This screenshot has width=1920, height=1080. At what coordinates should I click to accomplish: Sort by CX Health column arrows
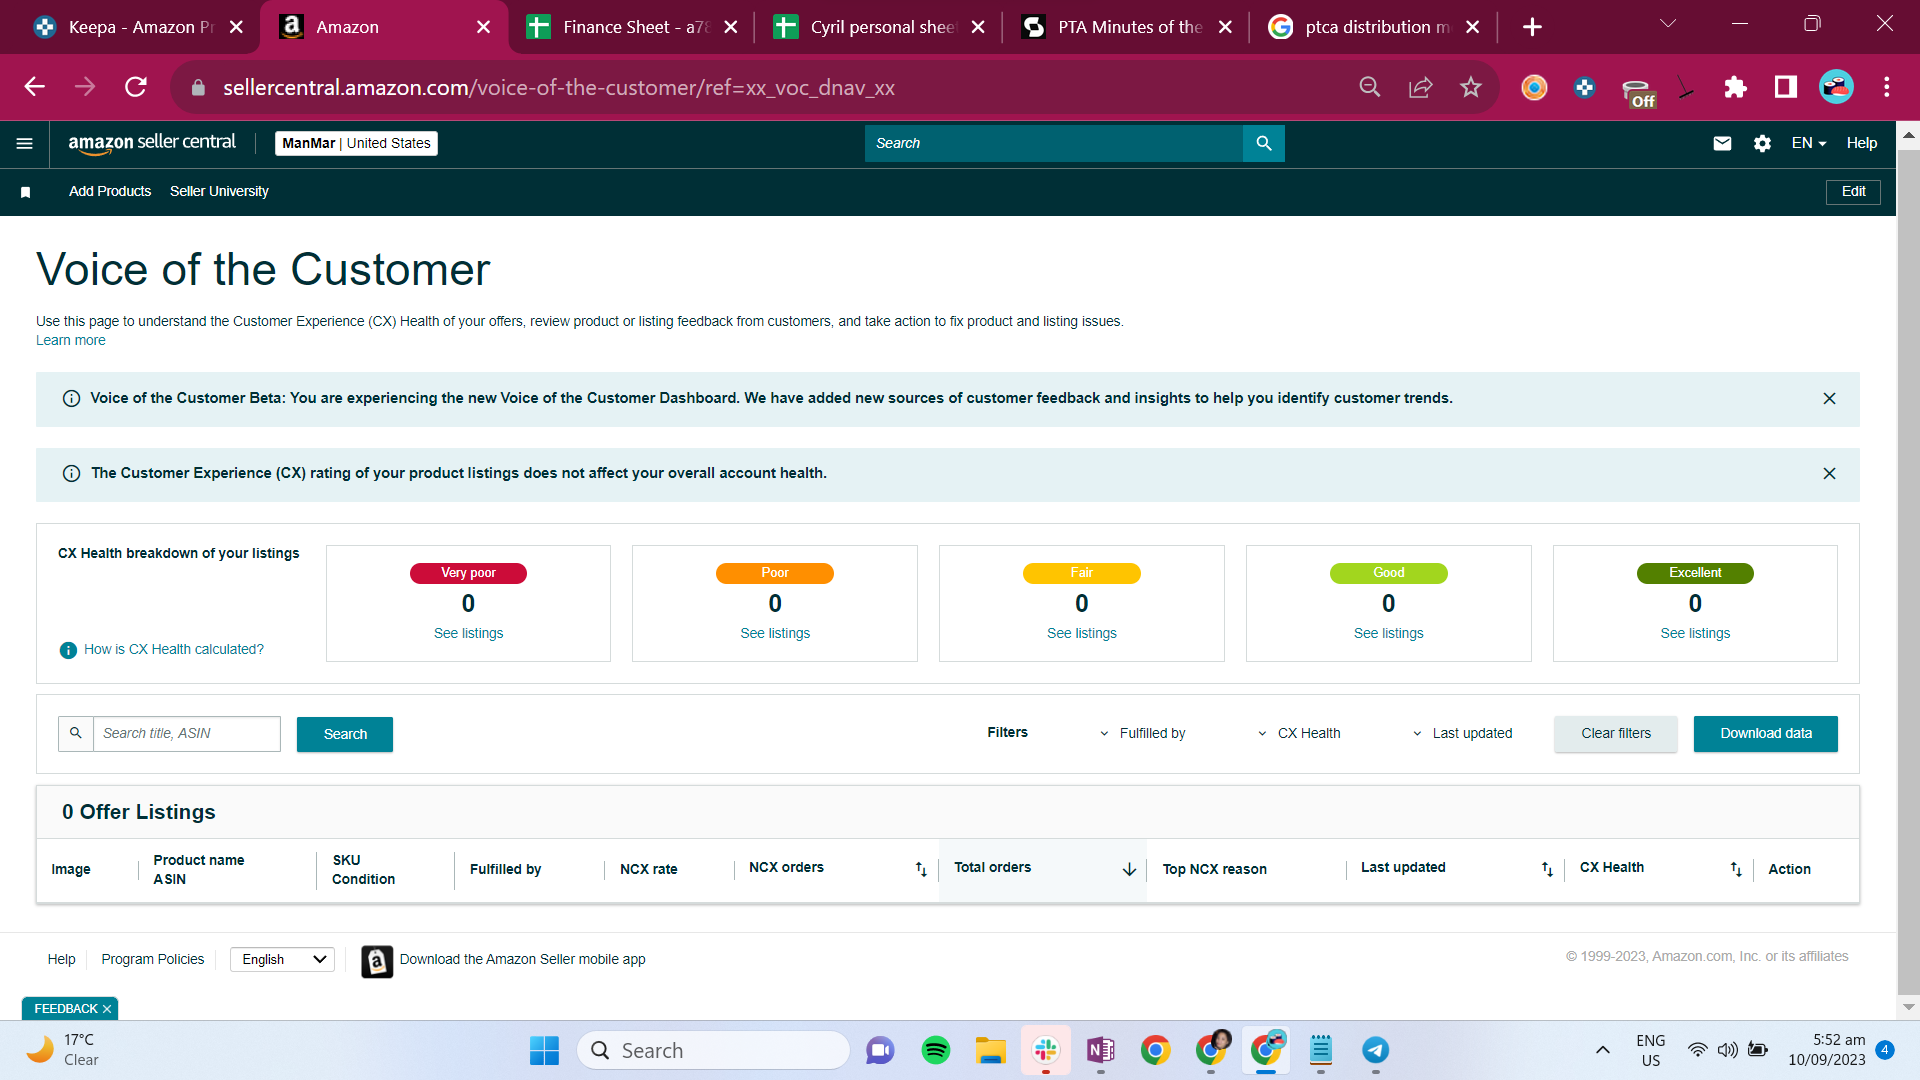click(x=1736, y=869)
